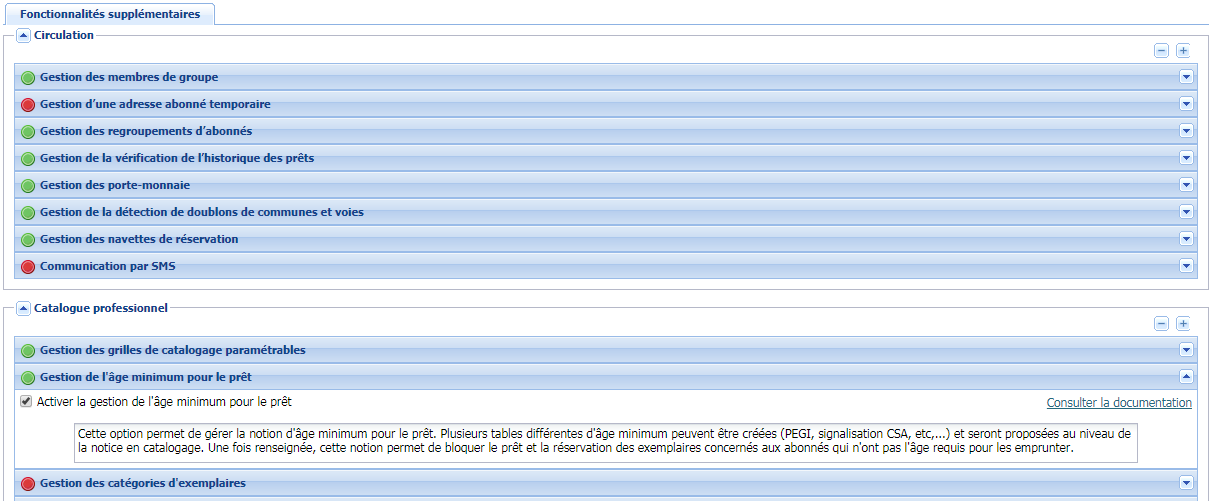Open the Consulter la documentation link
Viewport: 1213px width, 501px height.
click(1119, 403)
